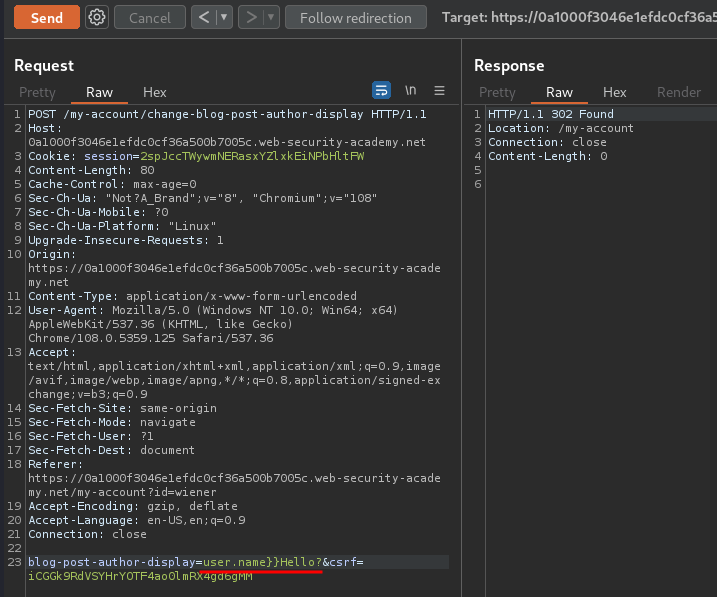Click the Content-Length: 80 header
Viewport: 717px width, 597px height.
(x=91, y=170)
